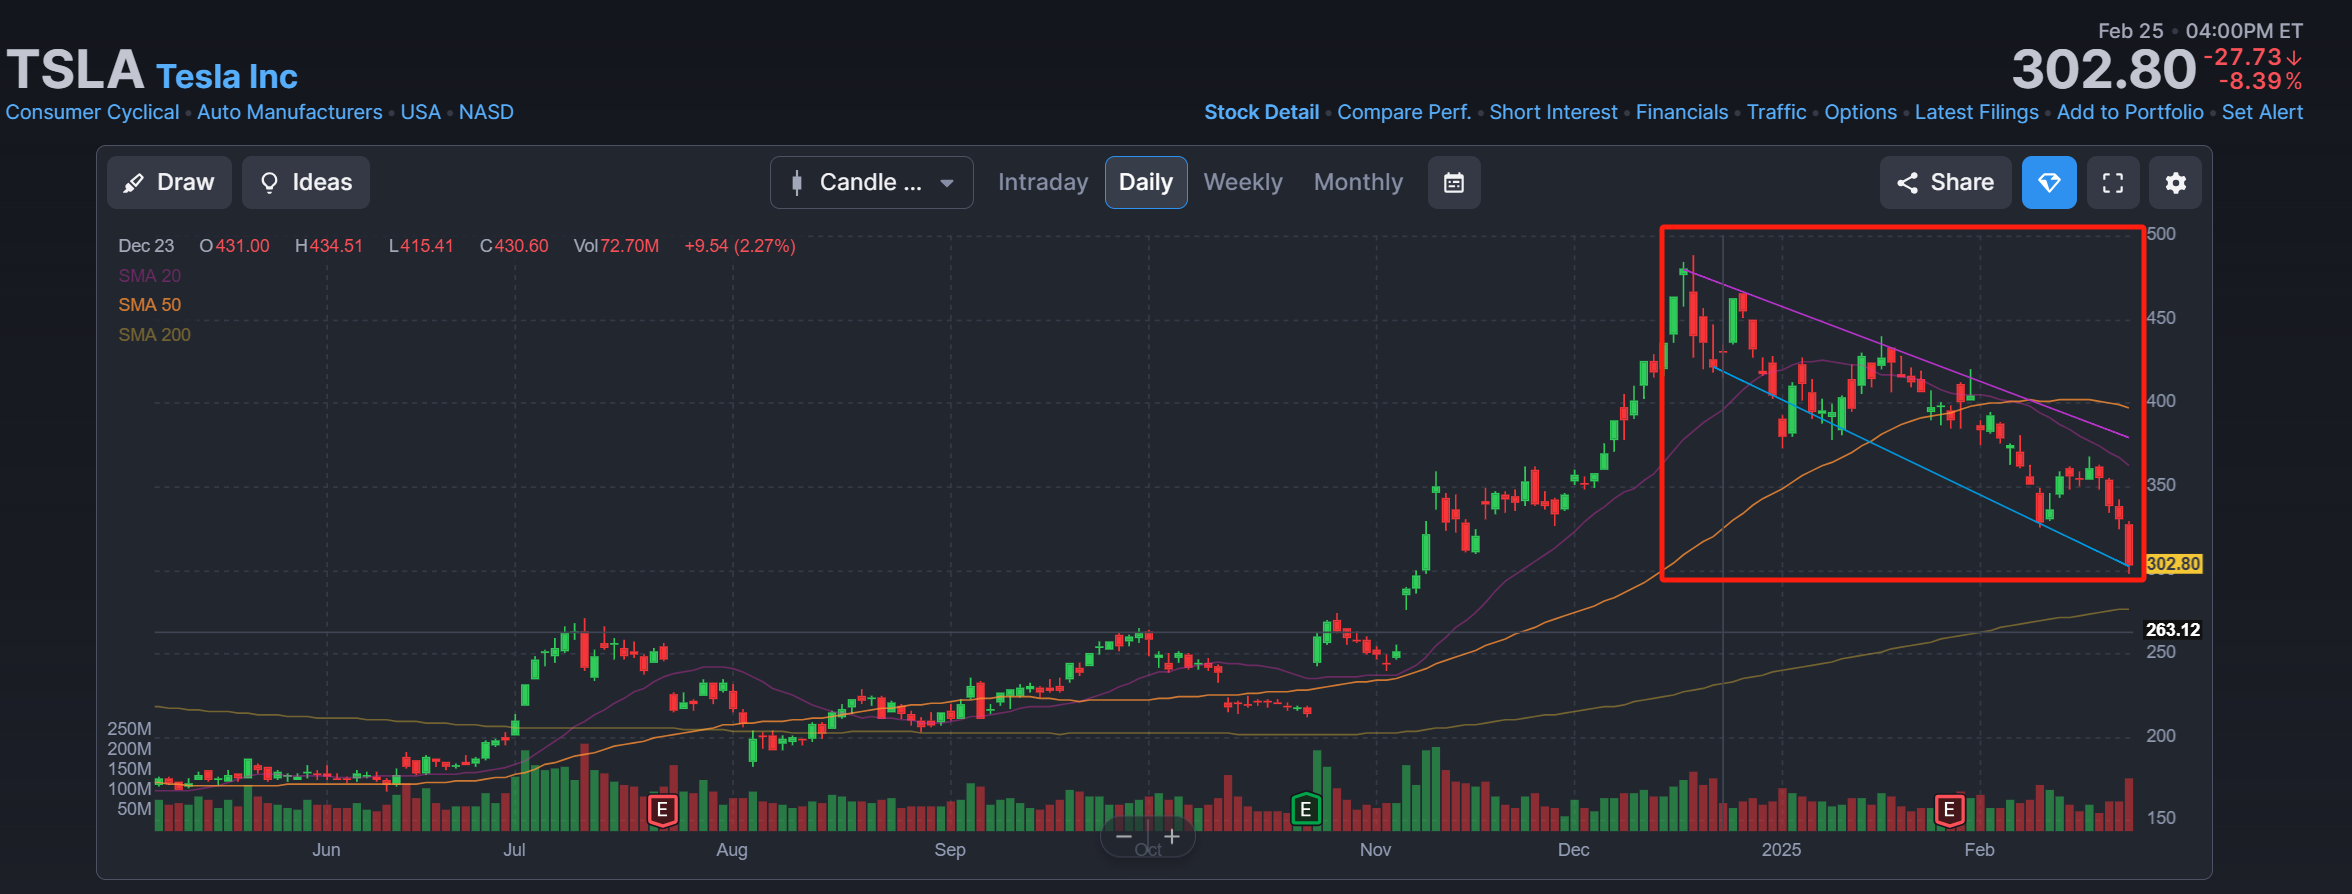Zoom in with the plus button
This screenshot has width=2352, height=894.
[x=1172, y=836]
